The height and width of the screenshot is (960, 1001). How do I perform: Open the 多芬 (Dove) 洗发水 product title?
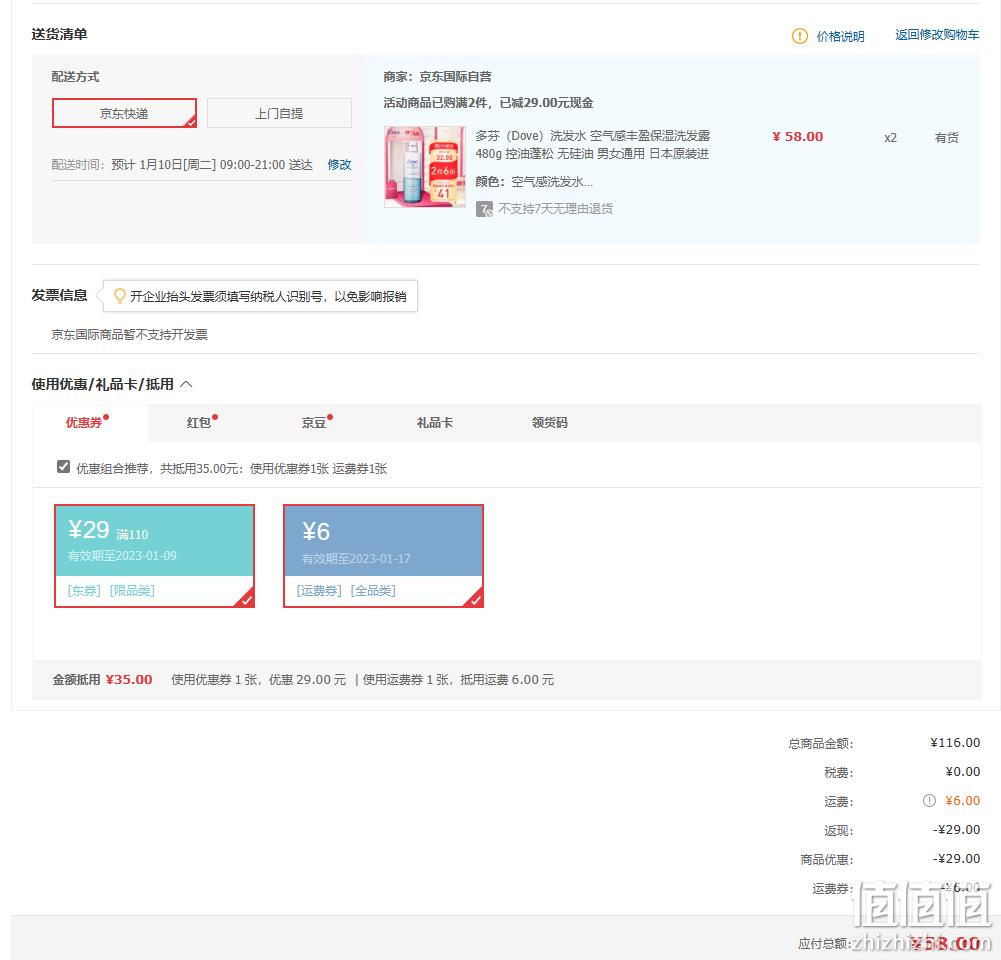(x=592, y=144)
